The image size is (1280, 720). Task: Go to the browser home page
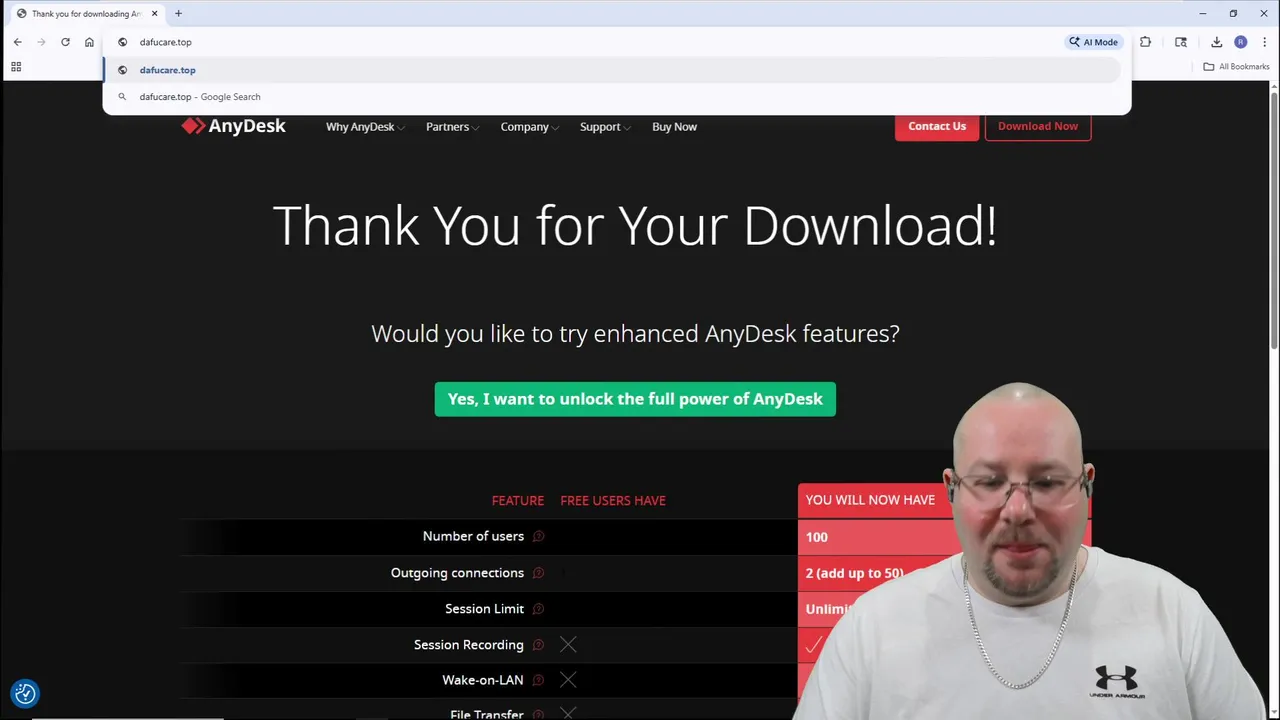pos(89,42)
